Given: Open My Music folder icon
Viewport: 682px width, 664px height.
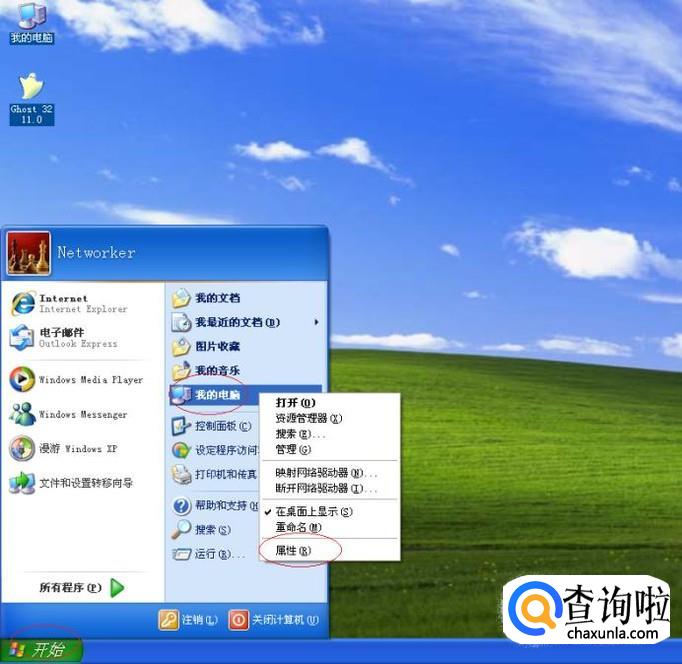Looking at the screenshot, I should (x=181, y=371).
